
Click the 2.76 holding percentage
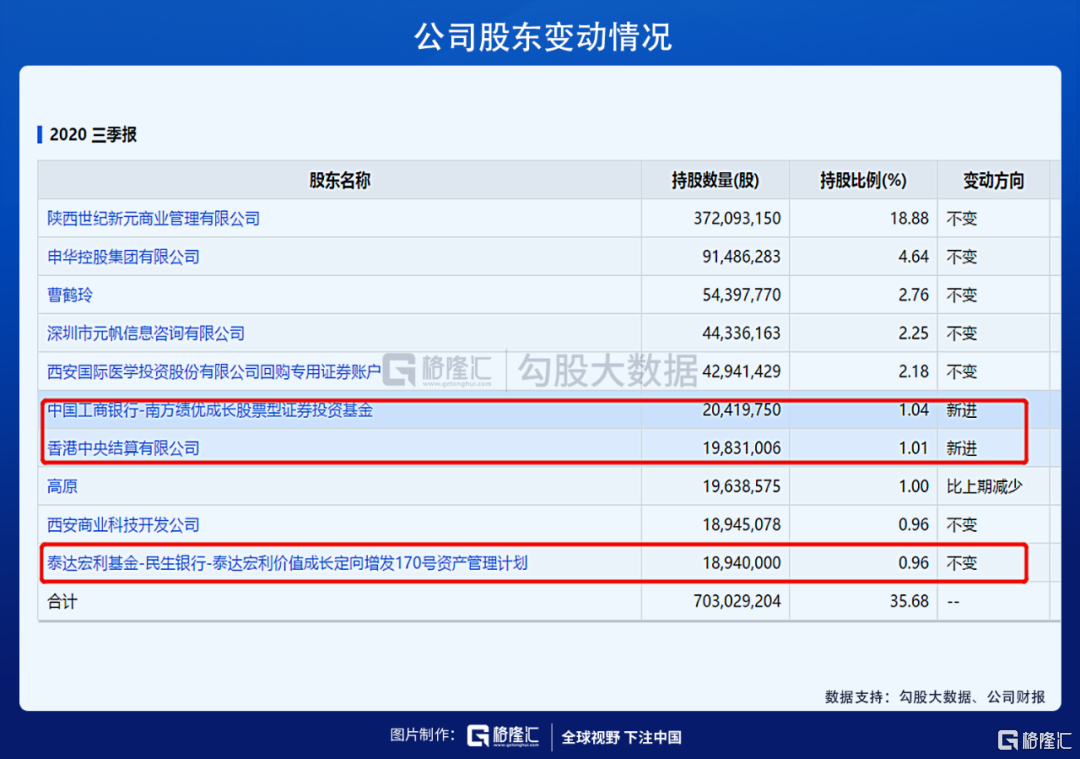[913, 295]
